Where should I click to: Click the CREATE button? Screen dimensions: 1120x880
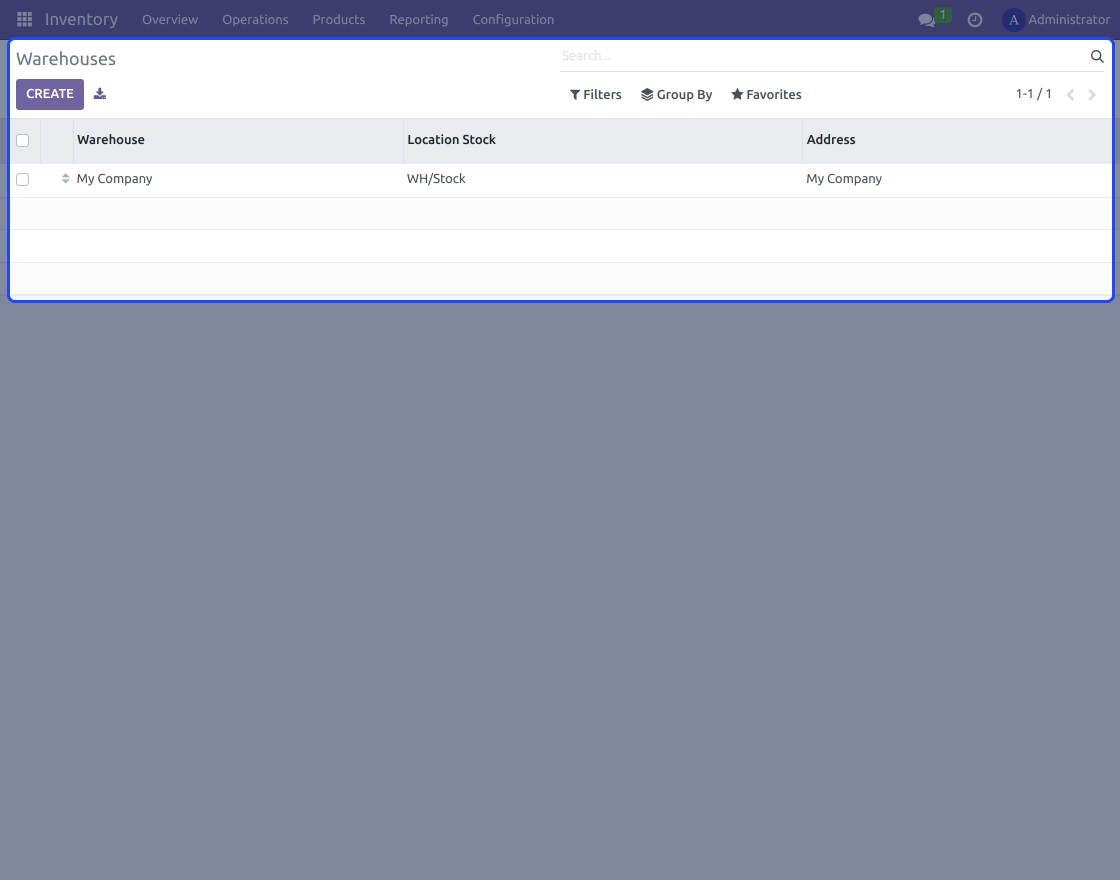pos(50,94)
